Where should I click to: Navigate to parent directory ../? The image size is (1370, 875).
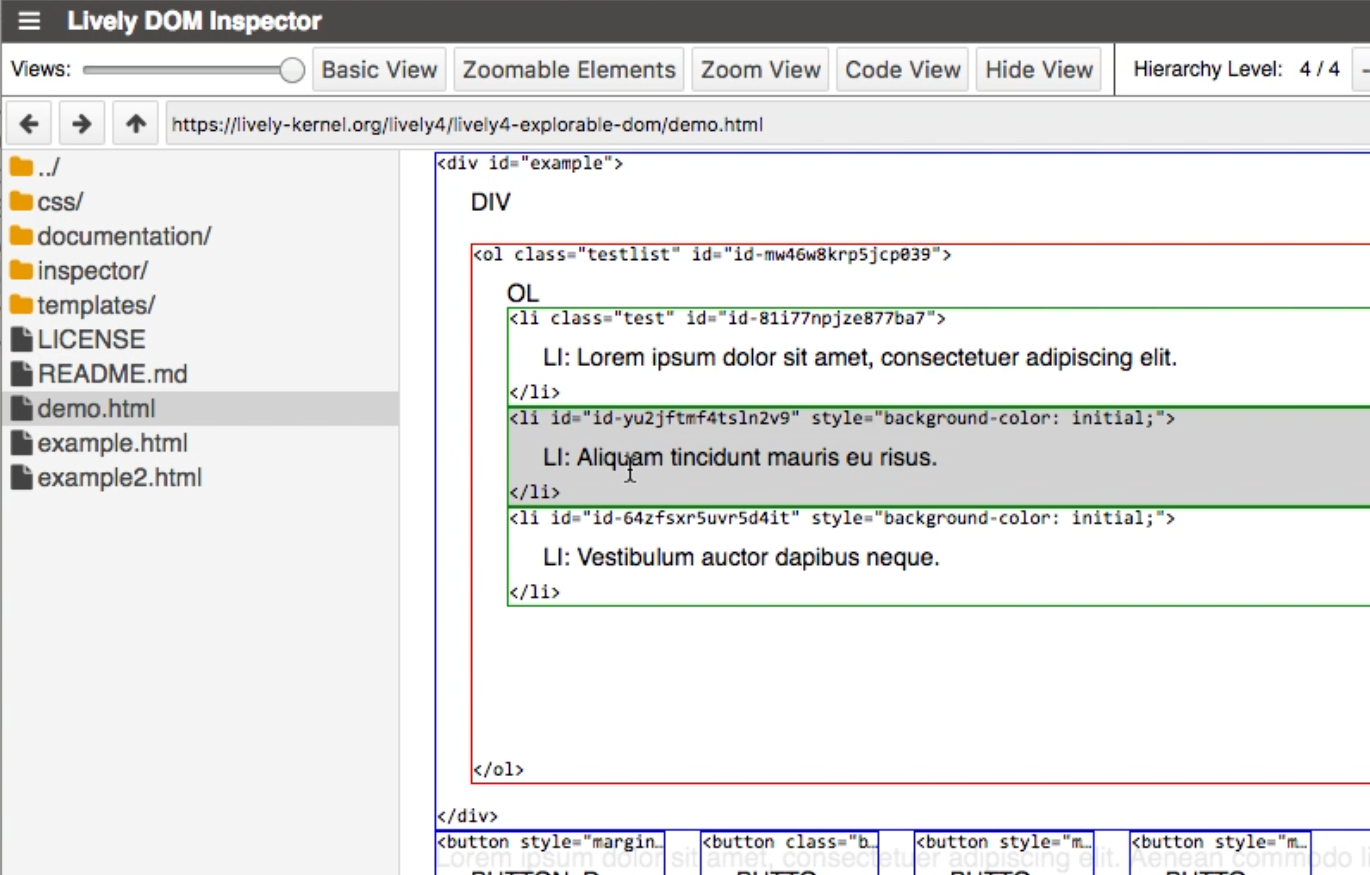(48, 168)
